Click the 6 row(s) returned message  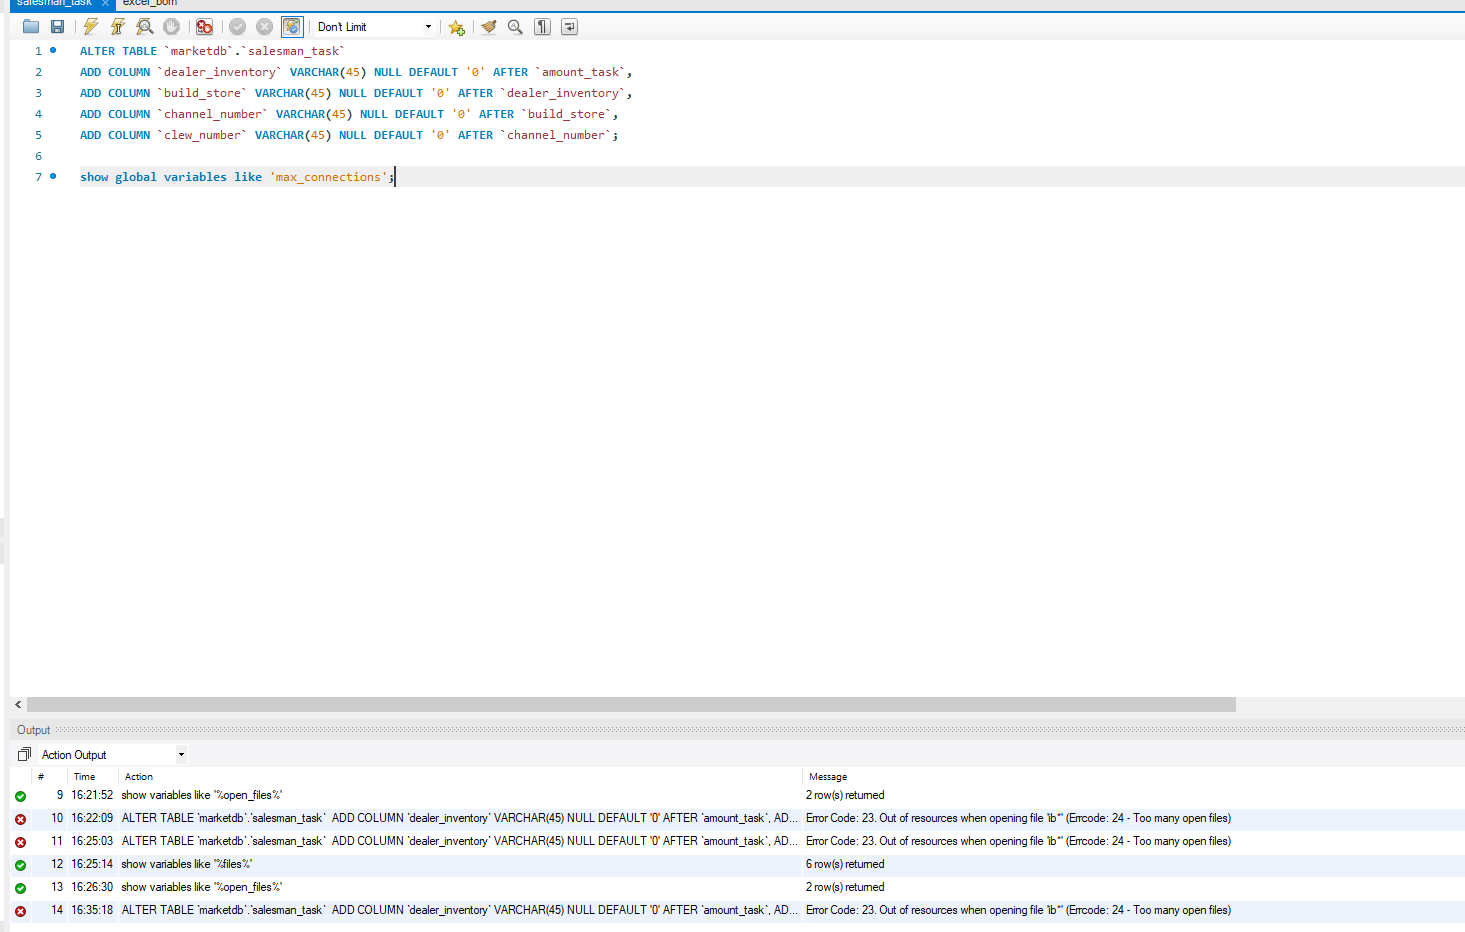tap(845, 864)
